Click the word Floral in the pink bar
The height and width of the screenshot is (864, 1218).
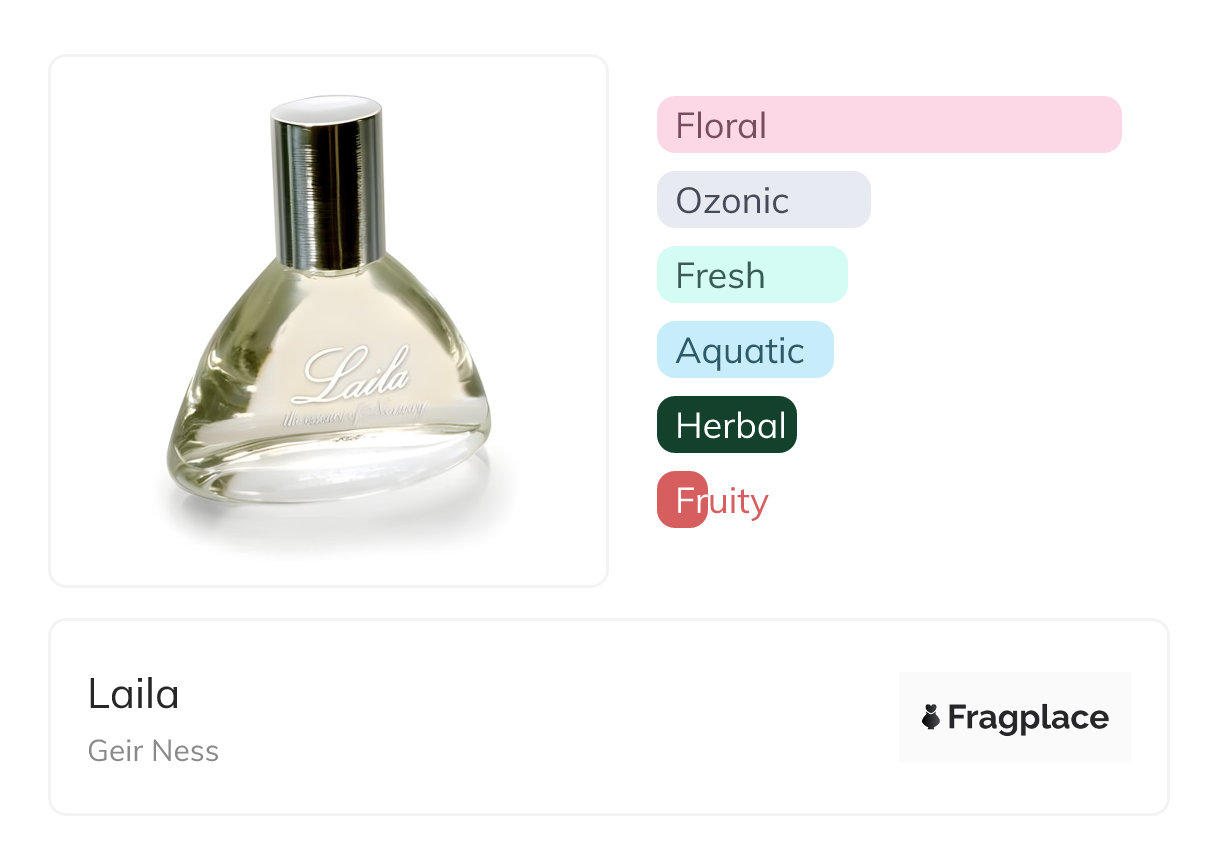point(720,126)
